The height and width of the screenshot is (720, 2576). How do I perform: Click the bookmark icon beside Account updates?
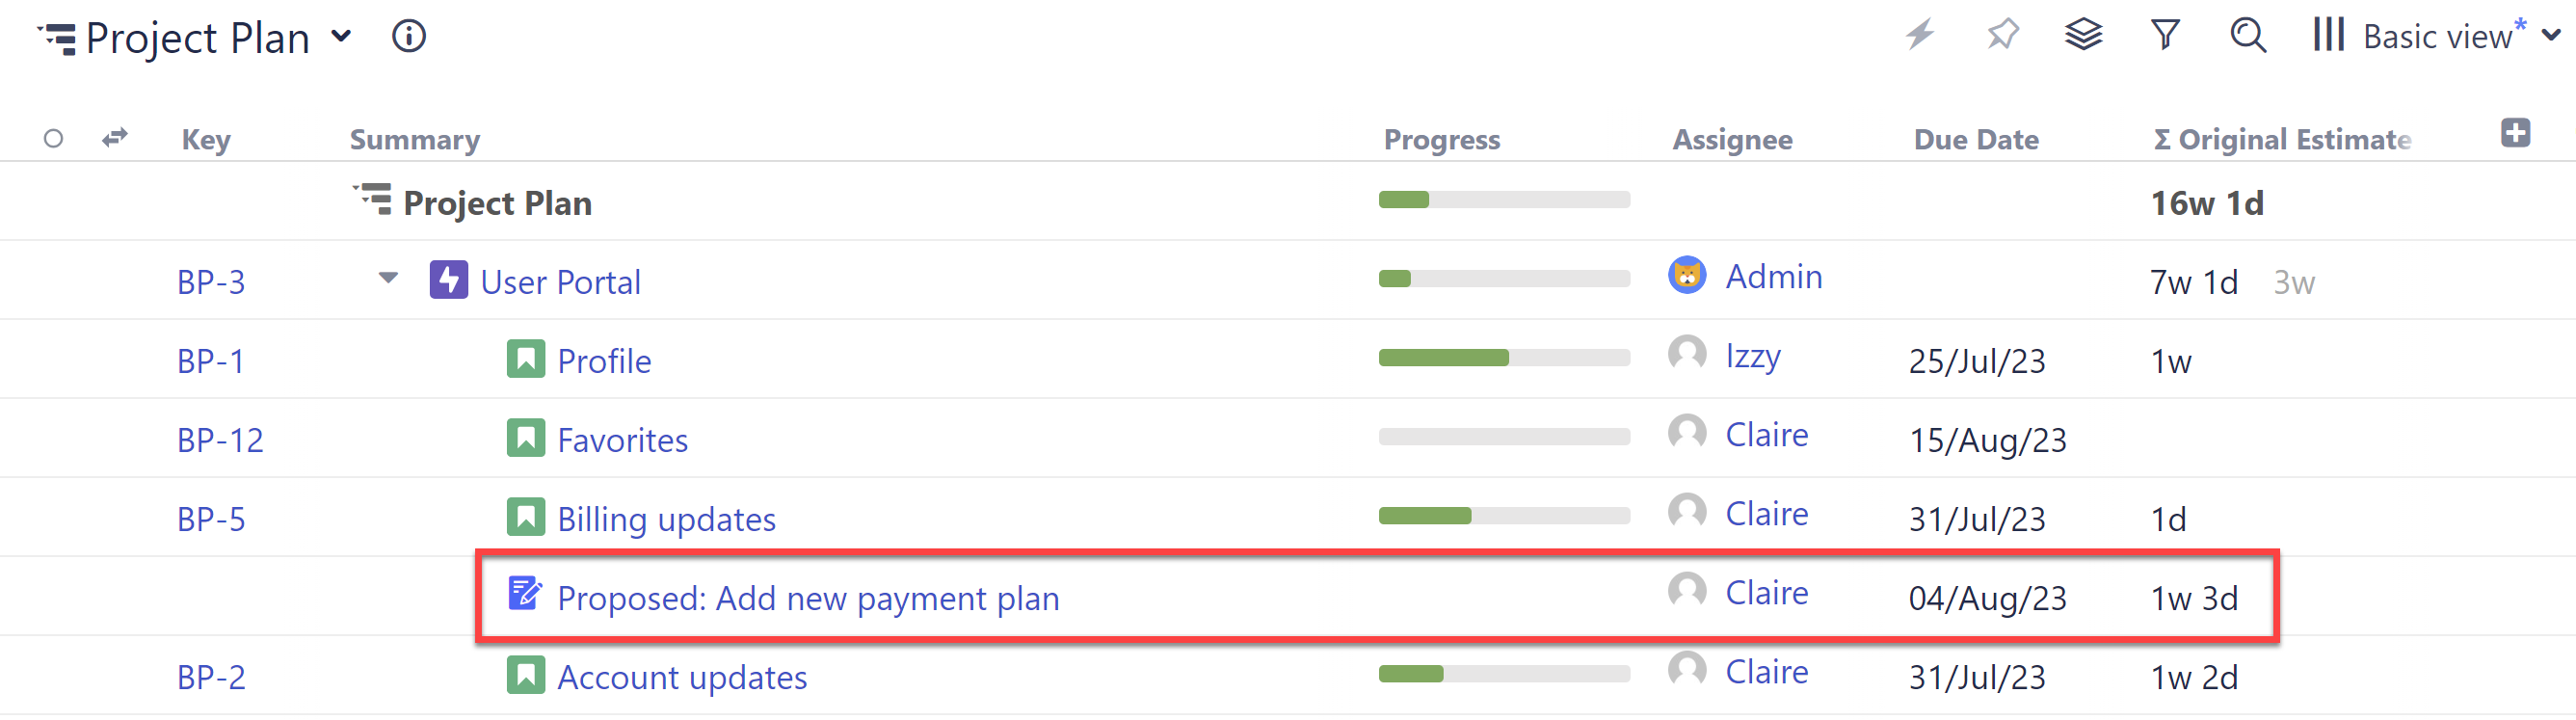(525, 675)
